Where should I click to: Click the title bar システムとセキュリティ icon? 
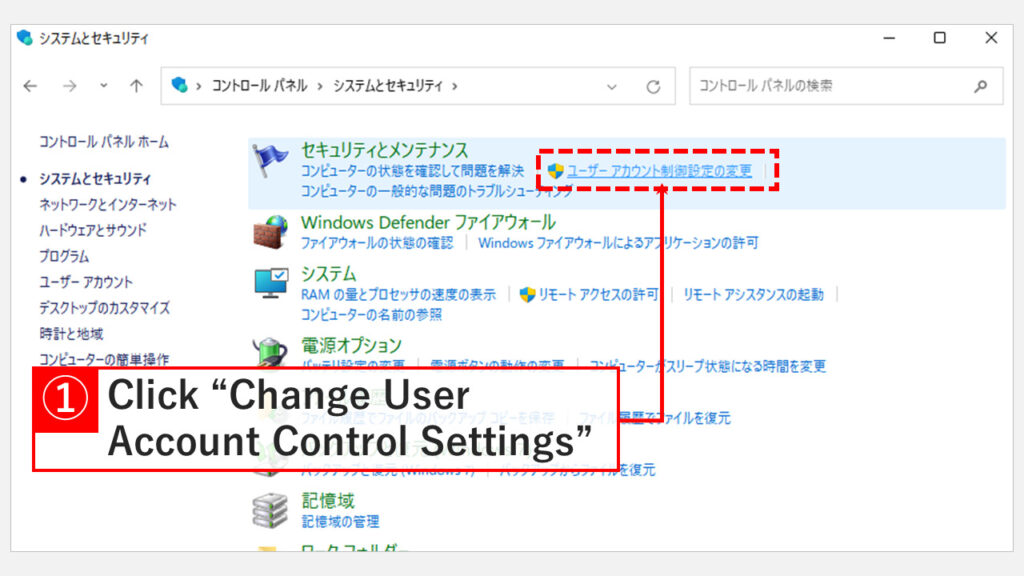click(25, 38)
